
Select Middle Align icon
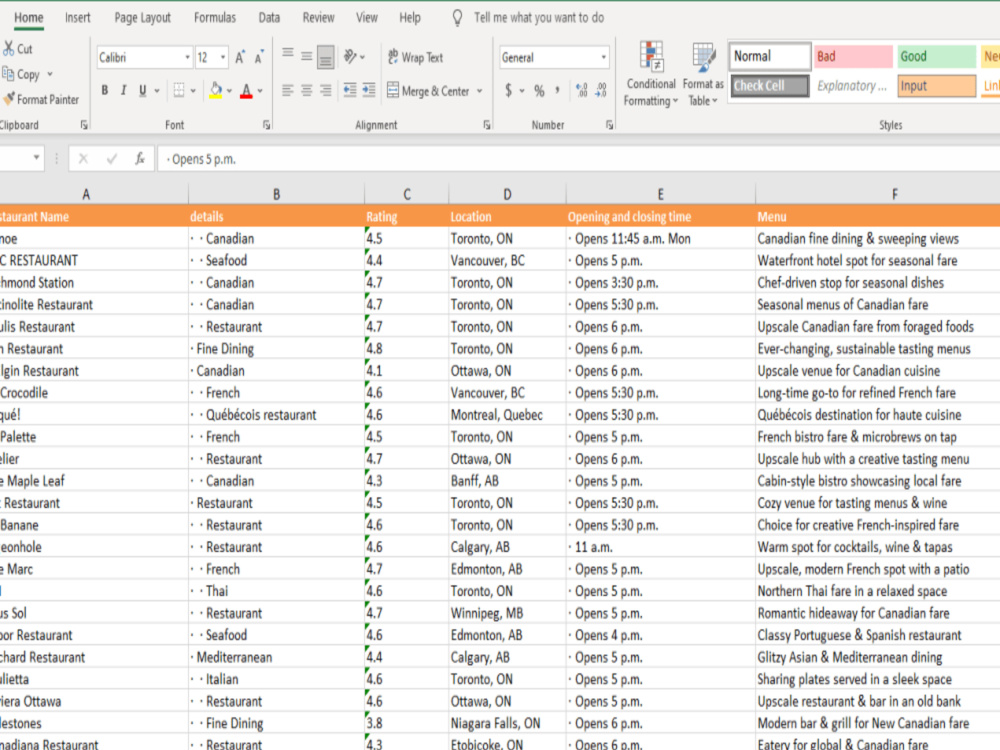point(307,56)
